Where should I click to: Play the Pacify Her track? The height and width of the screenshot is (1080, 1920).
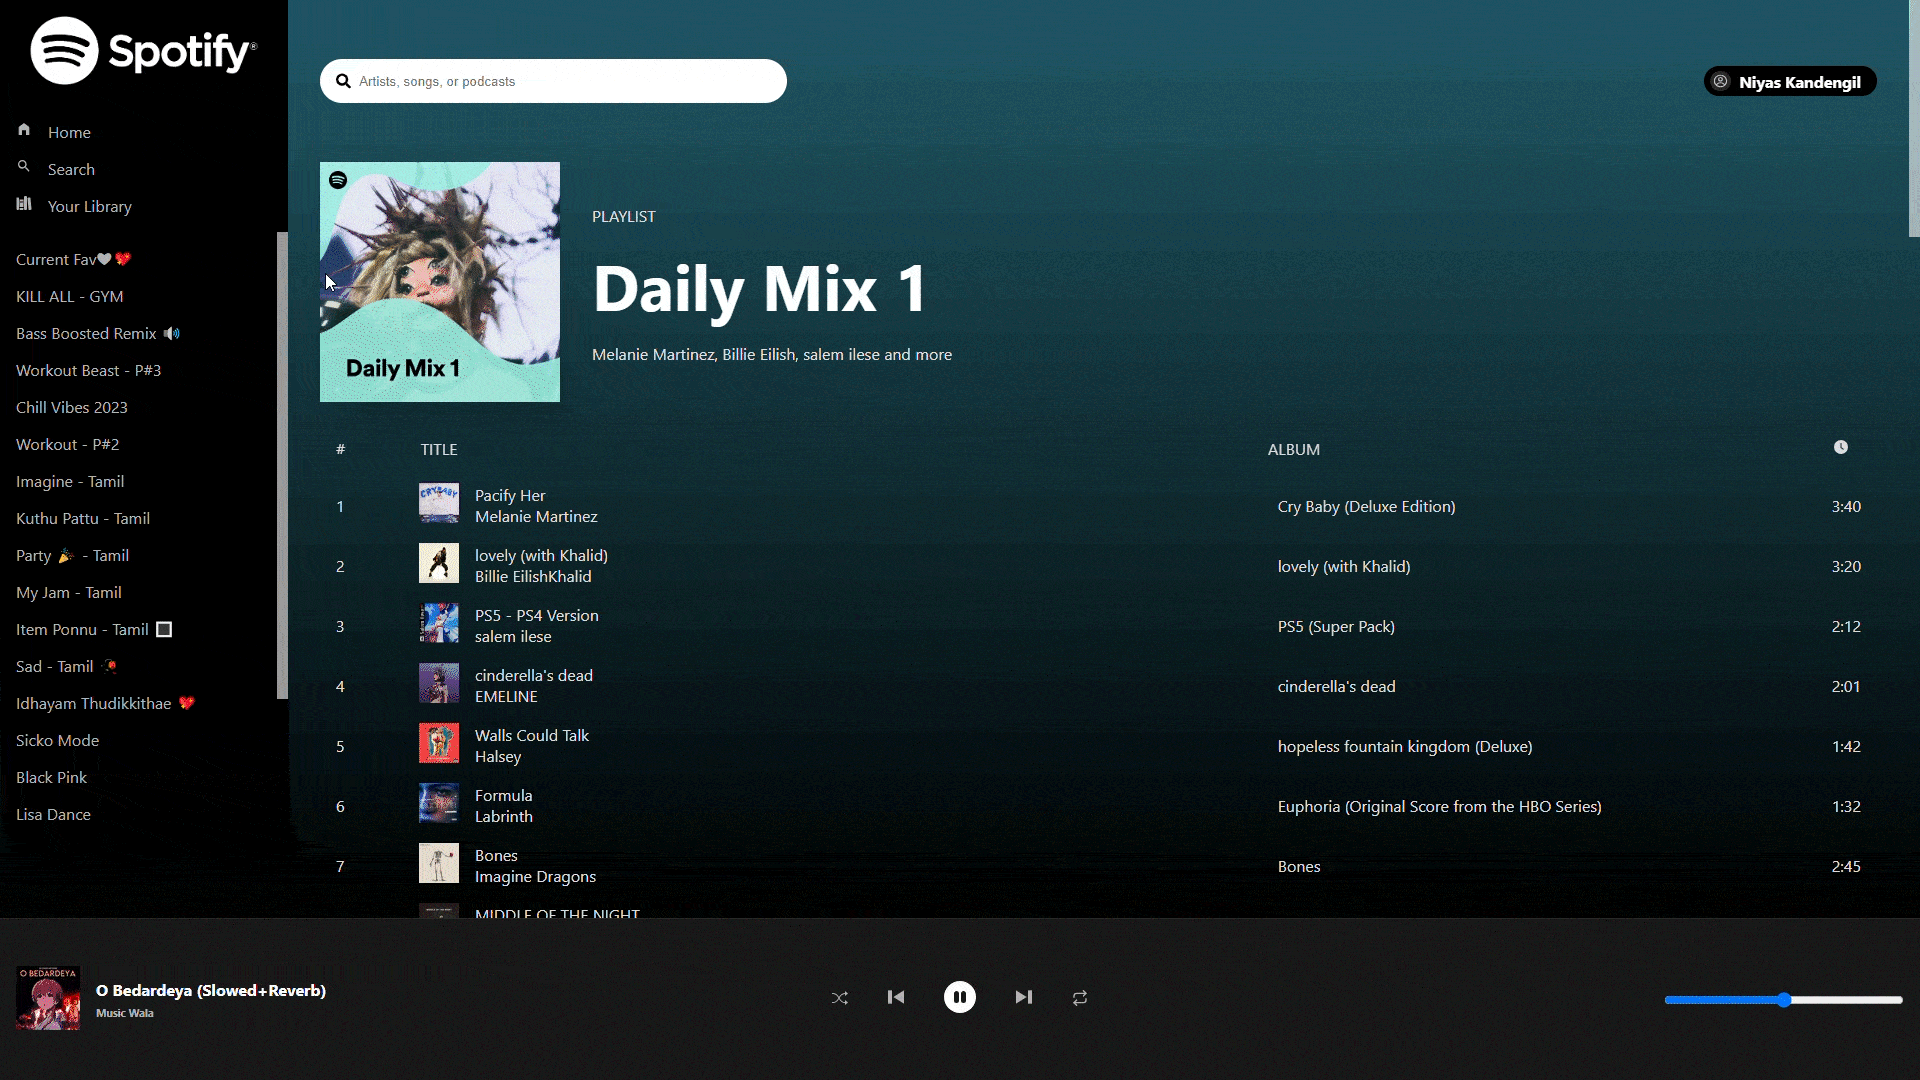click(510, 495)
